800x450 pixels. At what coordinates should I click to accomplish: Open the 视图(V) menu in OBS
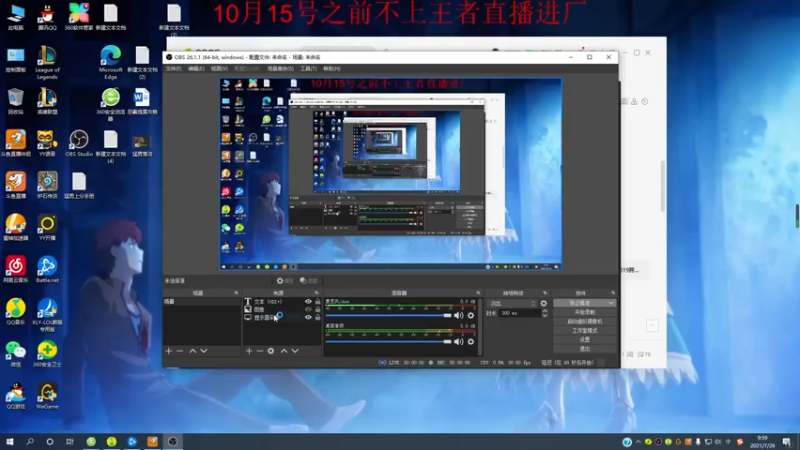pyautogui.click(x=219, y=68)
